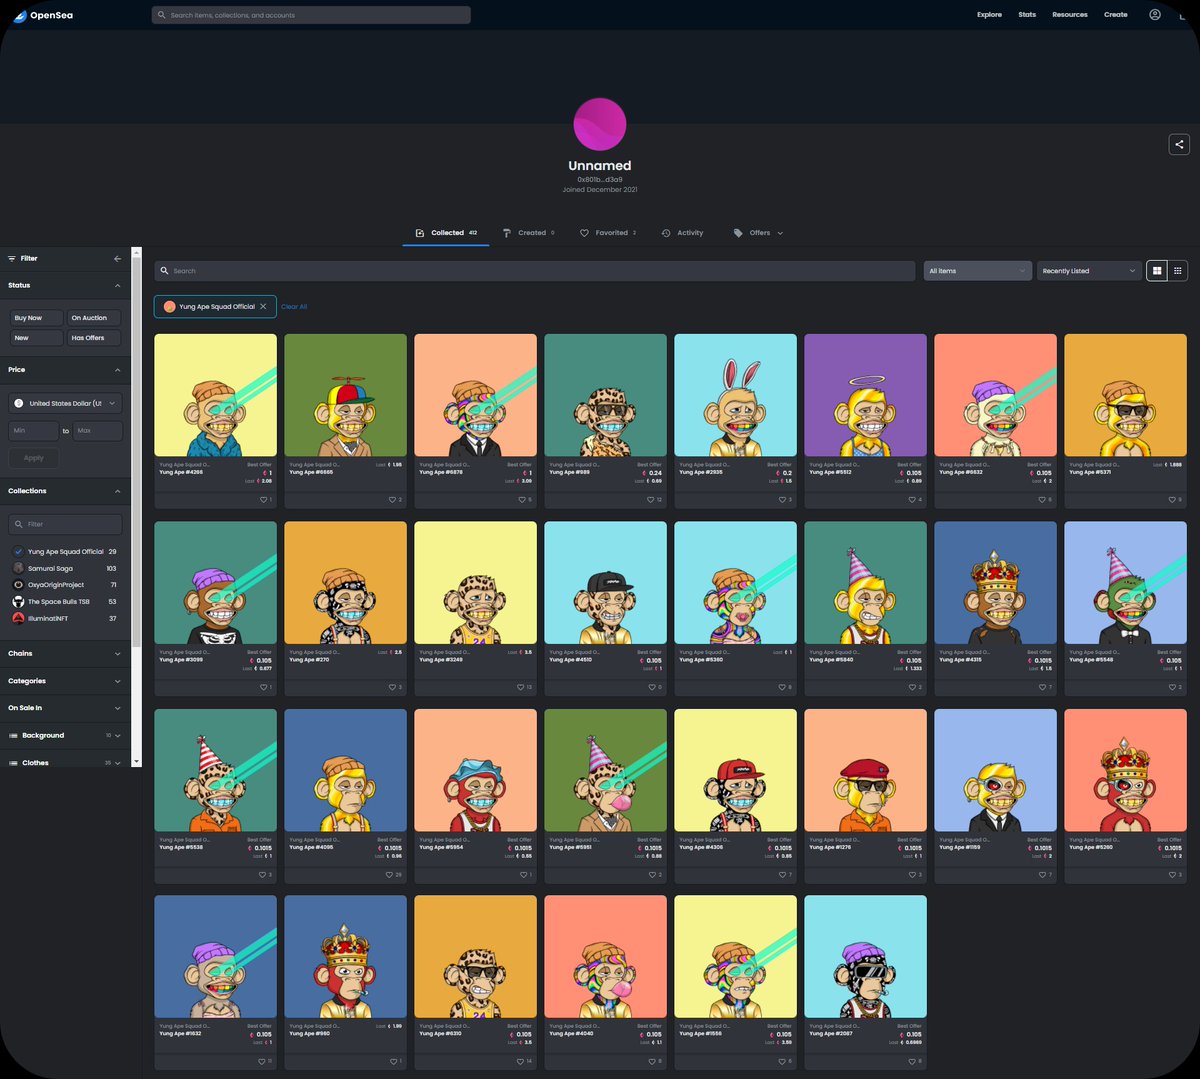1200x1079 pixels.
Task: Collapse the Filter sidebar with arrow icon
Action: [x=118, y=258]
